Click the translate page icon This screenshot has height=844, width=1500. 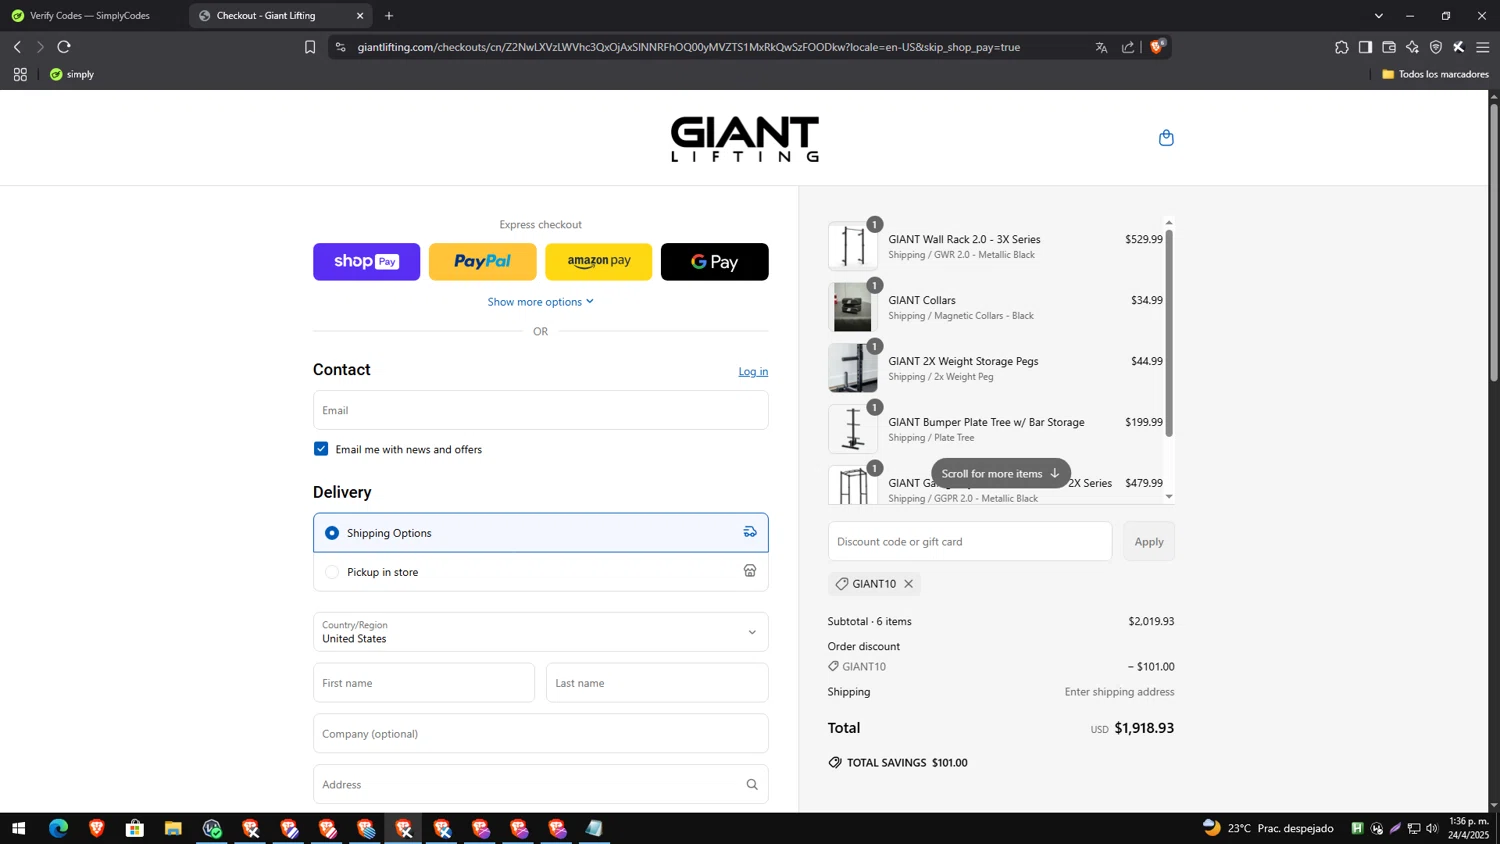(x=1102, y=47)
